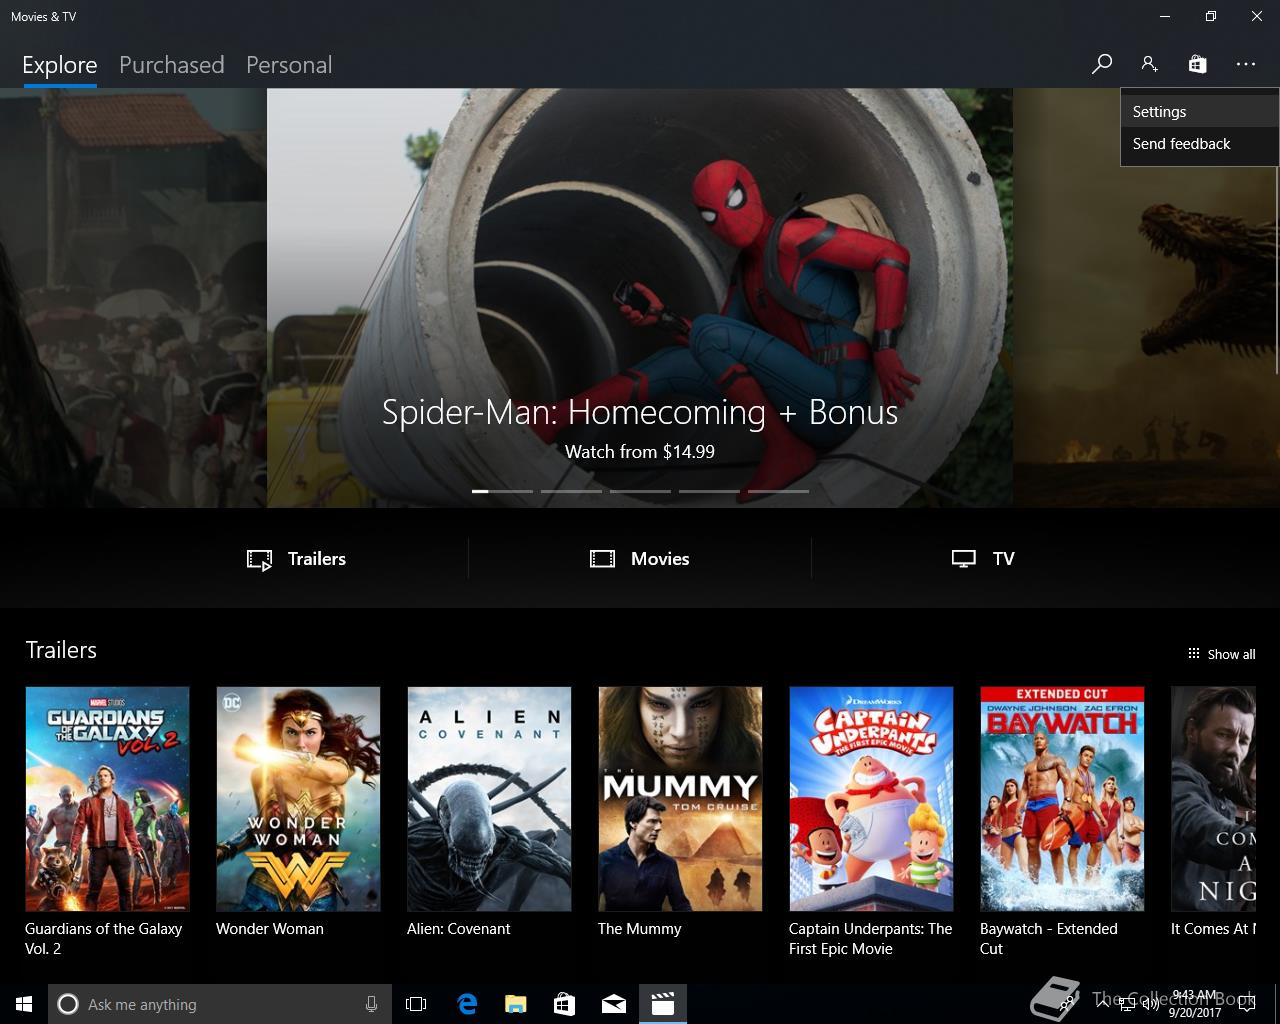Open the Windows Store taskbar icon
Viewport: 1280px width, 1024px height.
point(564,1004)
